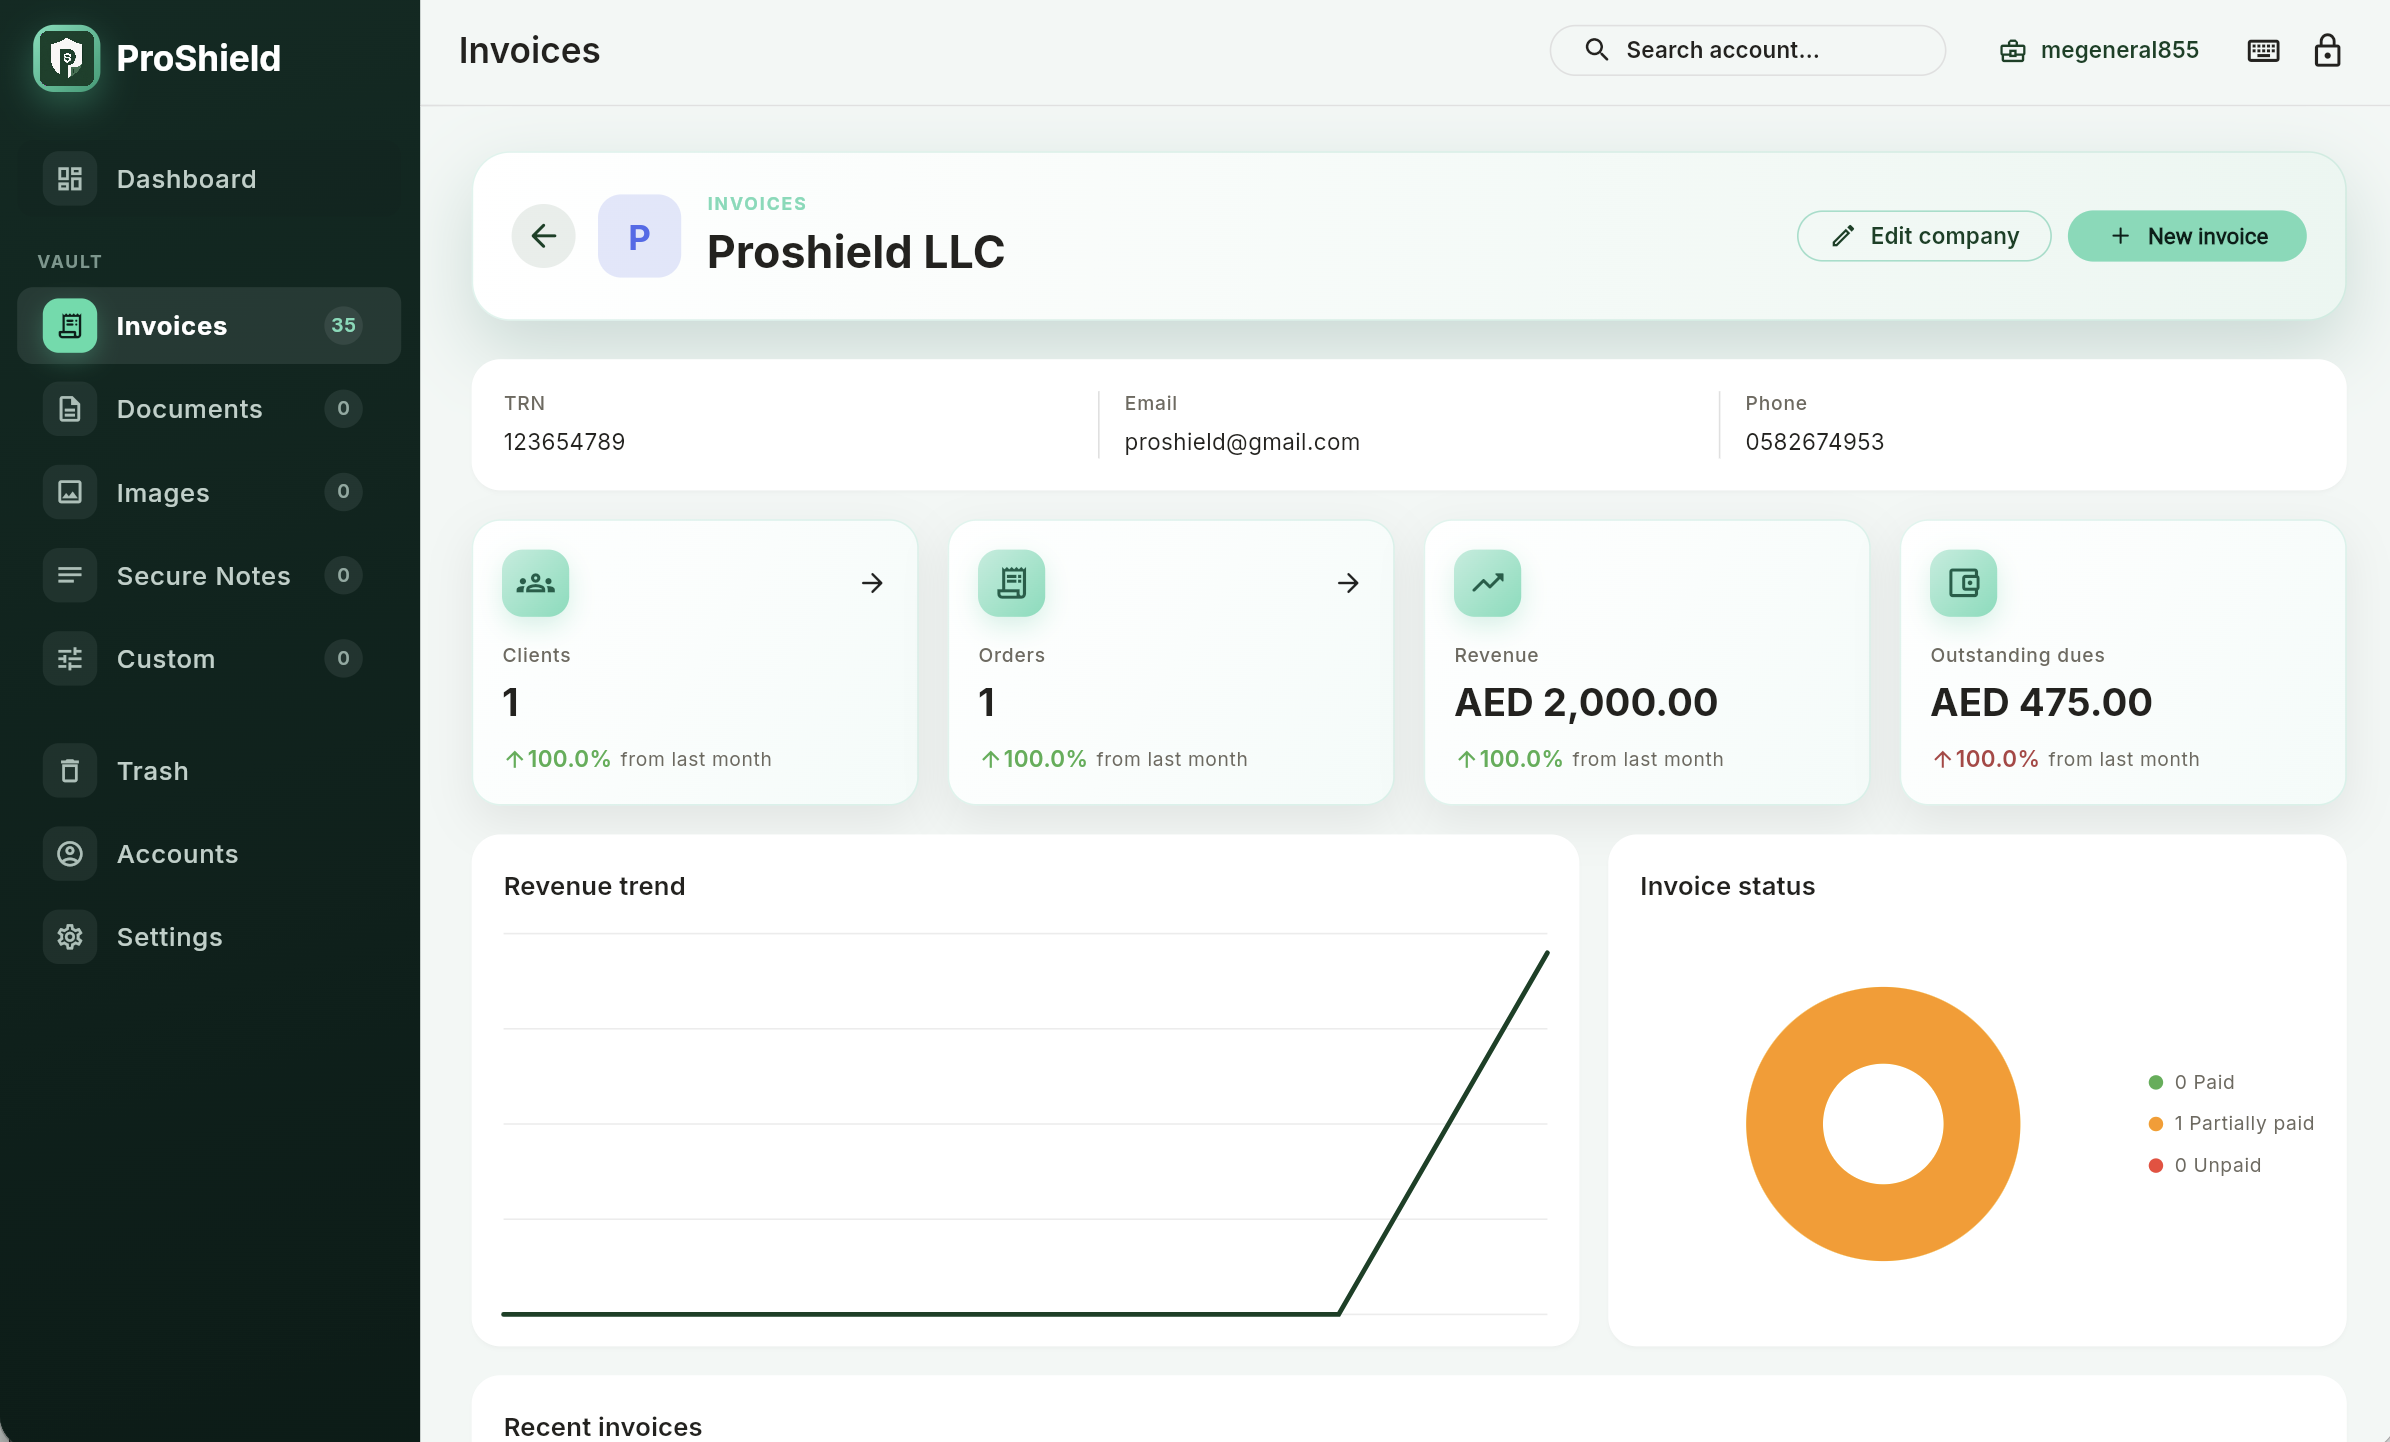Click the email proshield@gmail.com
The image size is (2390, 1442).
tap(1242, 442)
